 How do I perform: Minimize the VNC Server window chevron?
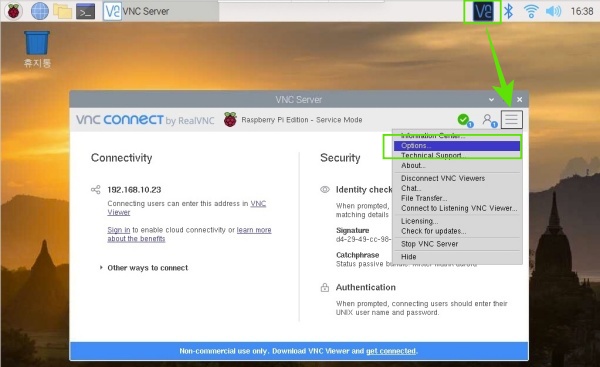(x=491, y=100)
